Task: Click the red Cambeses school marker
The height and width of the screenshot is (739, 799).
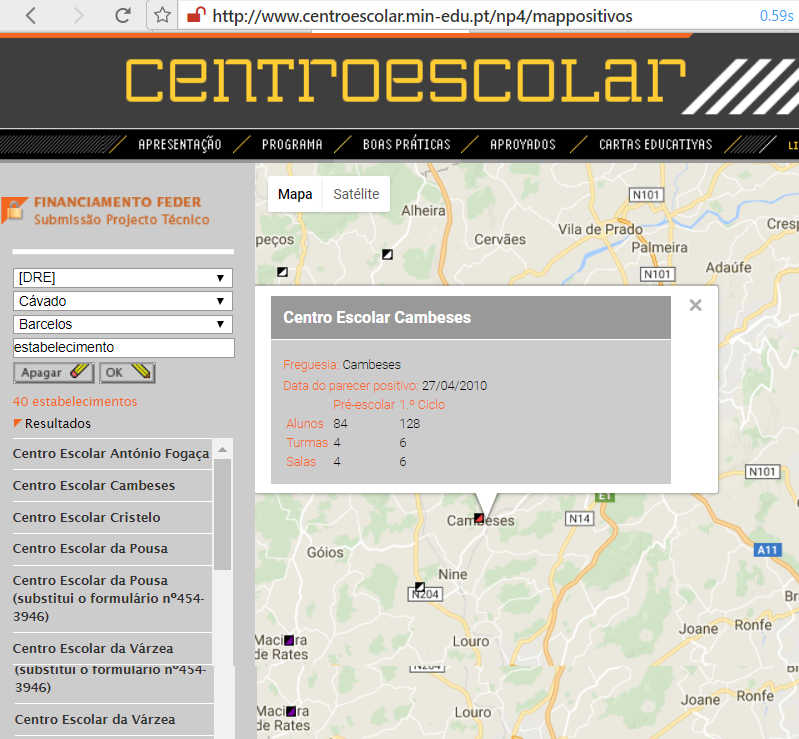Action: click(478, 518)
